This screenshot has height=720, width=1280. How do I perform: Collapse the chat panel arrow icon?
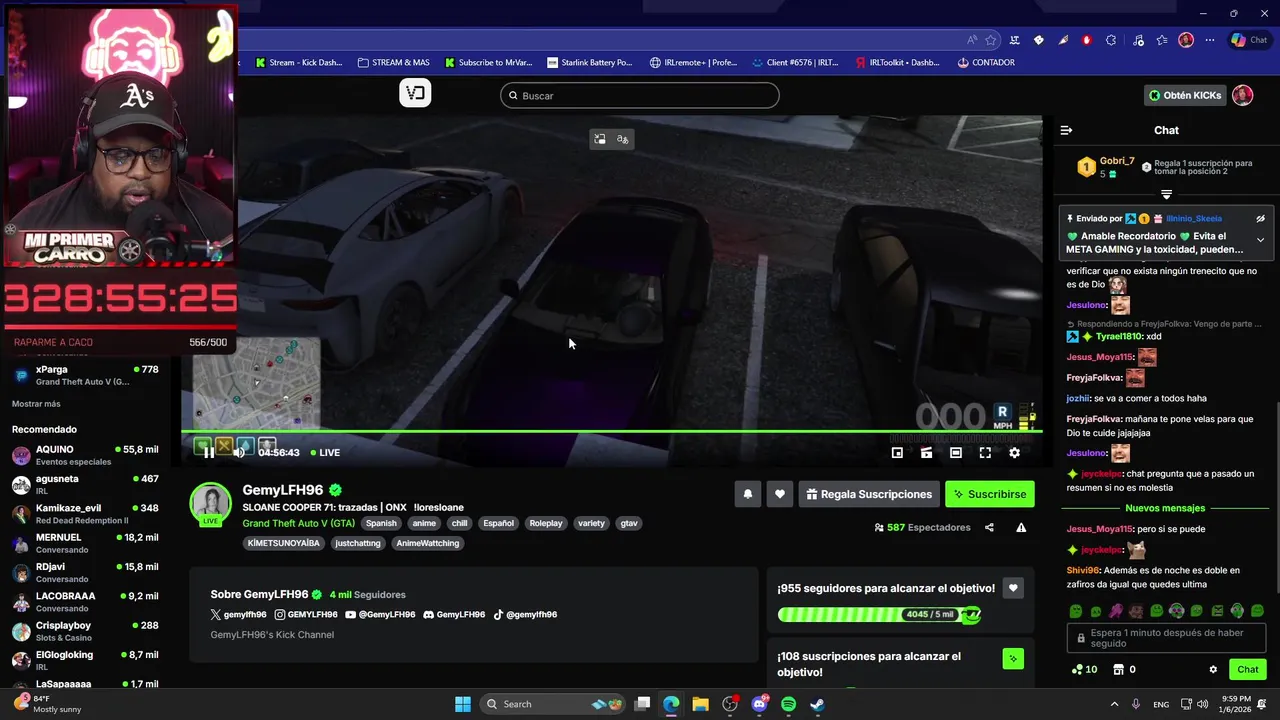pyautogui.click(x=1066, y=130)
